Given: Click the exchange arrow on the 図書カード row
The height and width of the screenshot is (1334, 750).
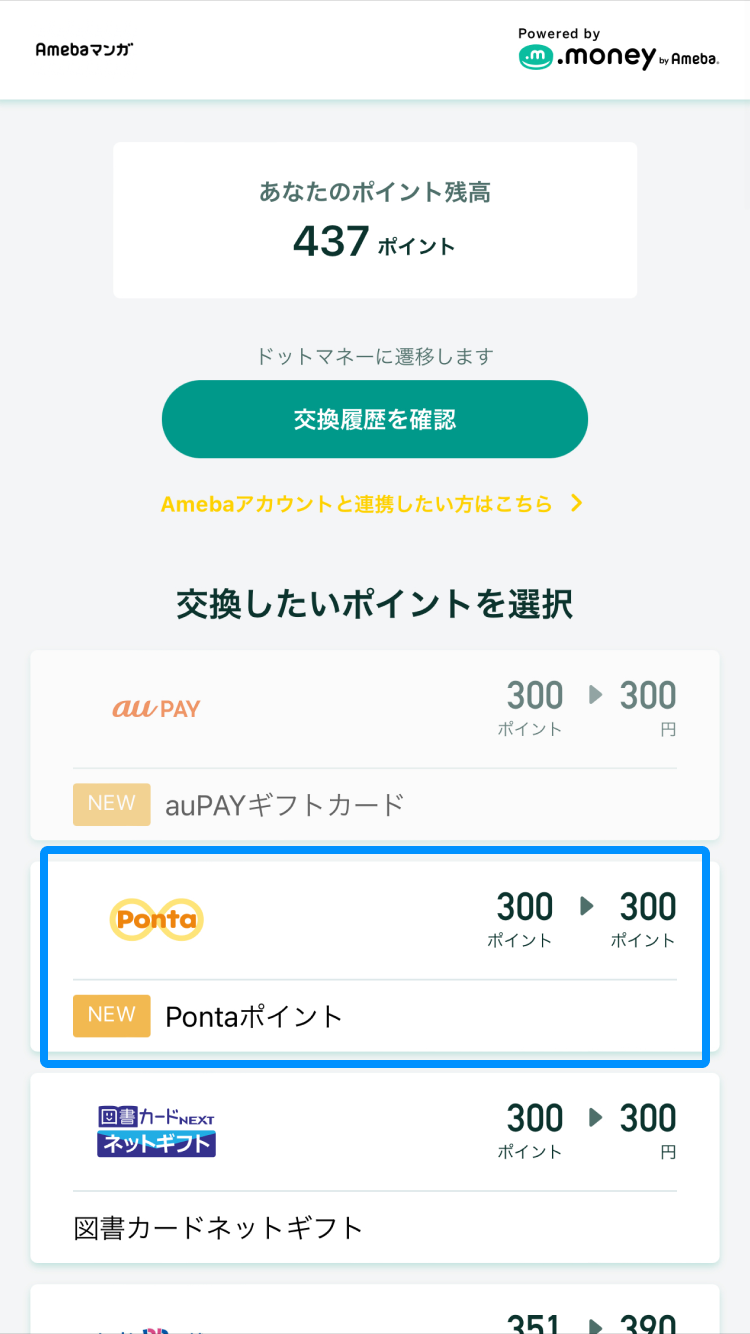Looking at the screenshot, I should 596,1117.
